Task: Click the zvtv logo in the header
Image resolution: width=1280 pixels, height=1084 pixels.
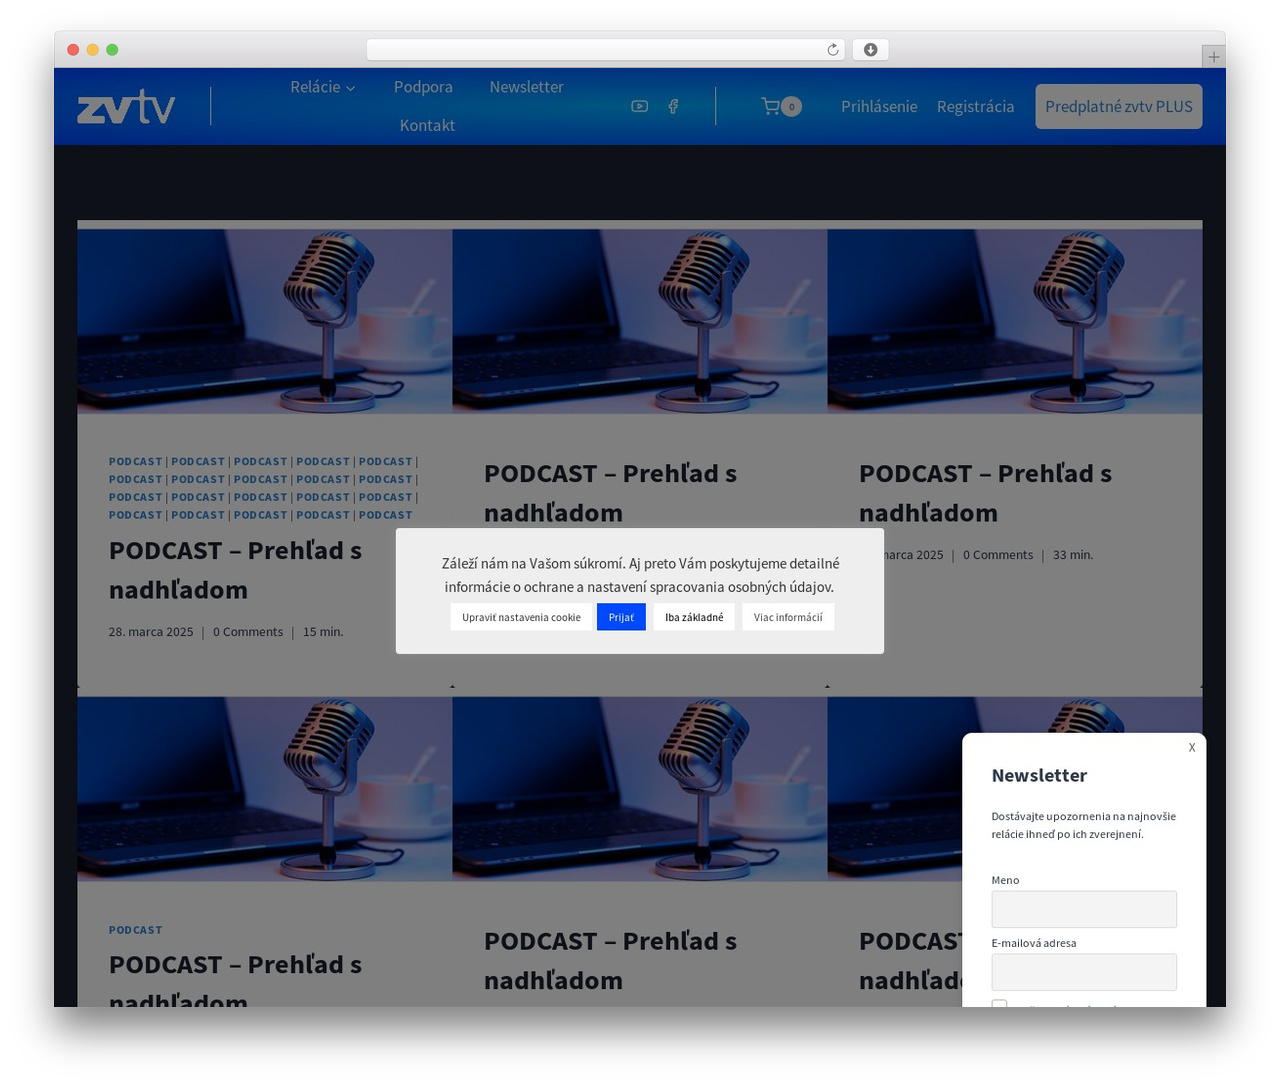Action: click(x=126, y=106)
